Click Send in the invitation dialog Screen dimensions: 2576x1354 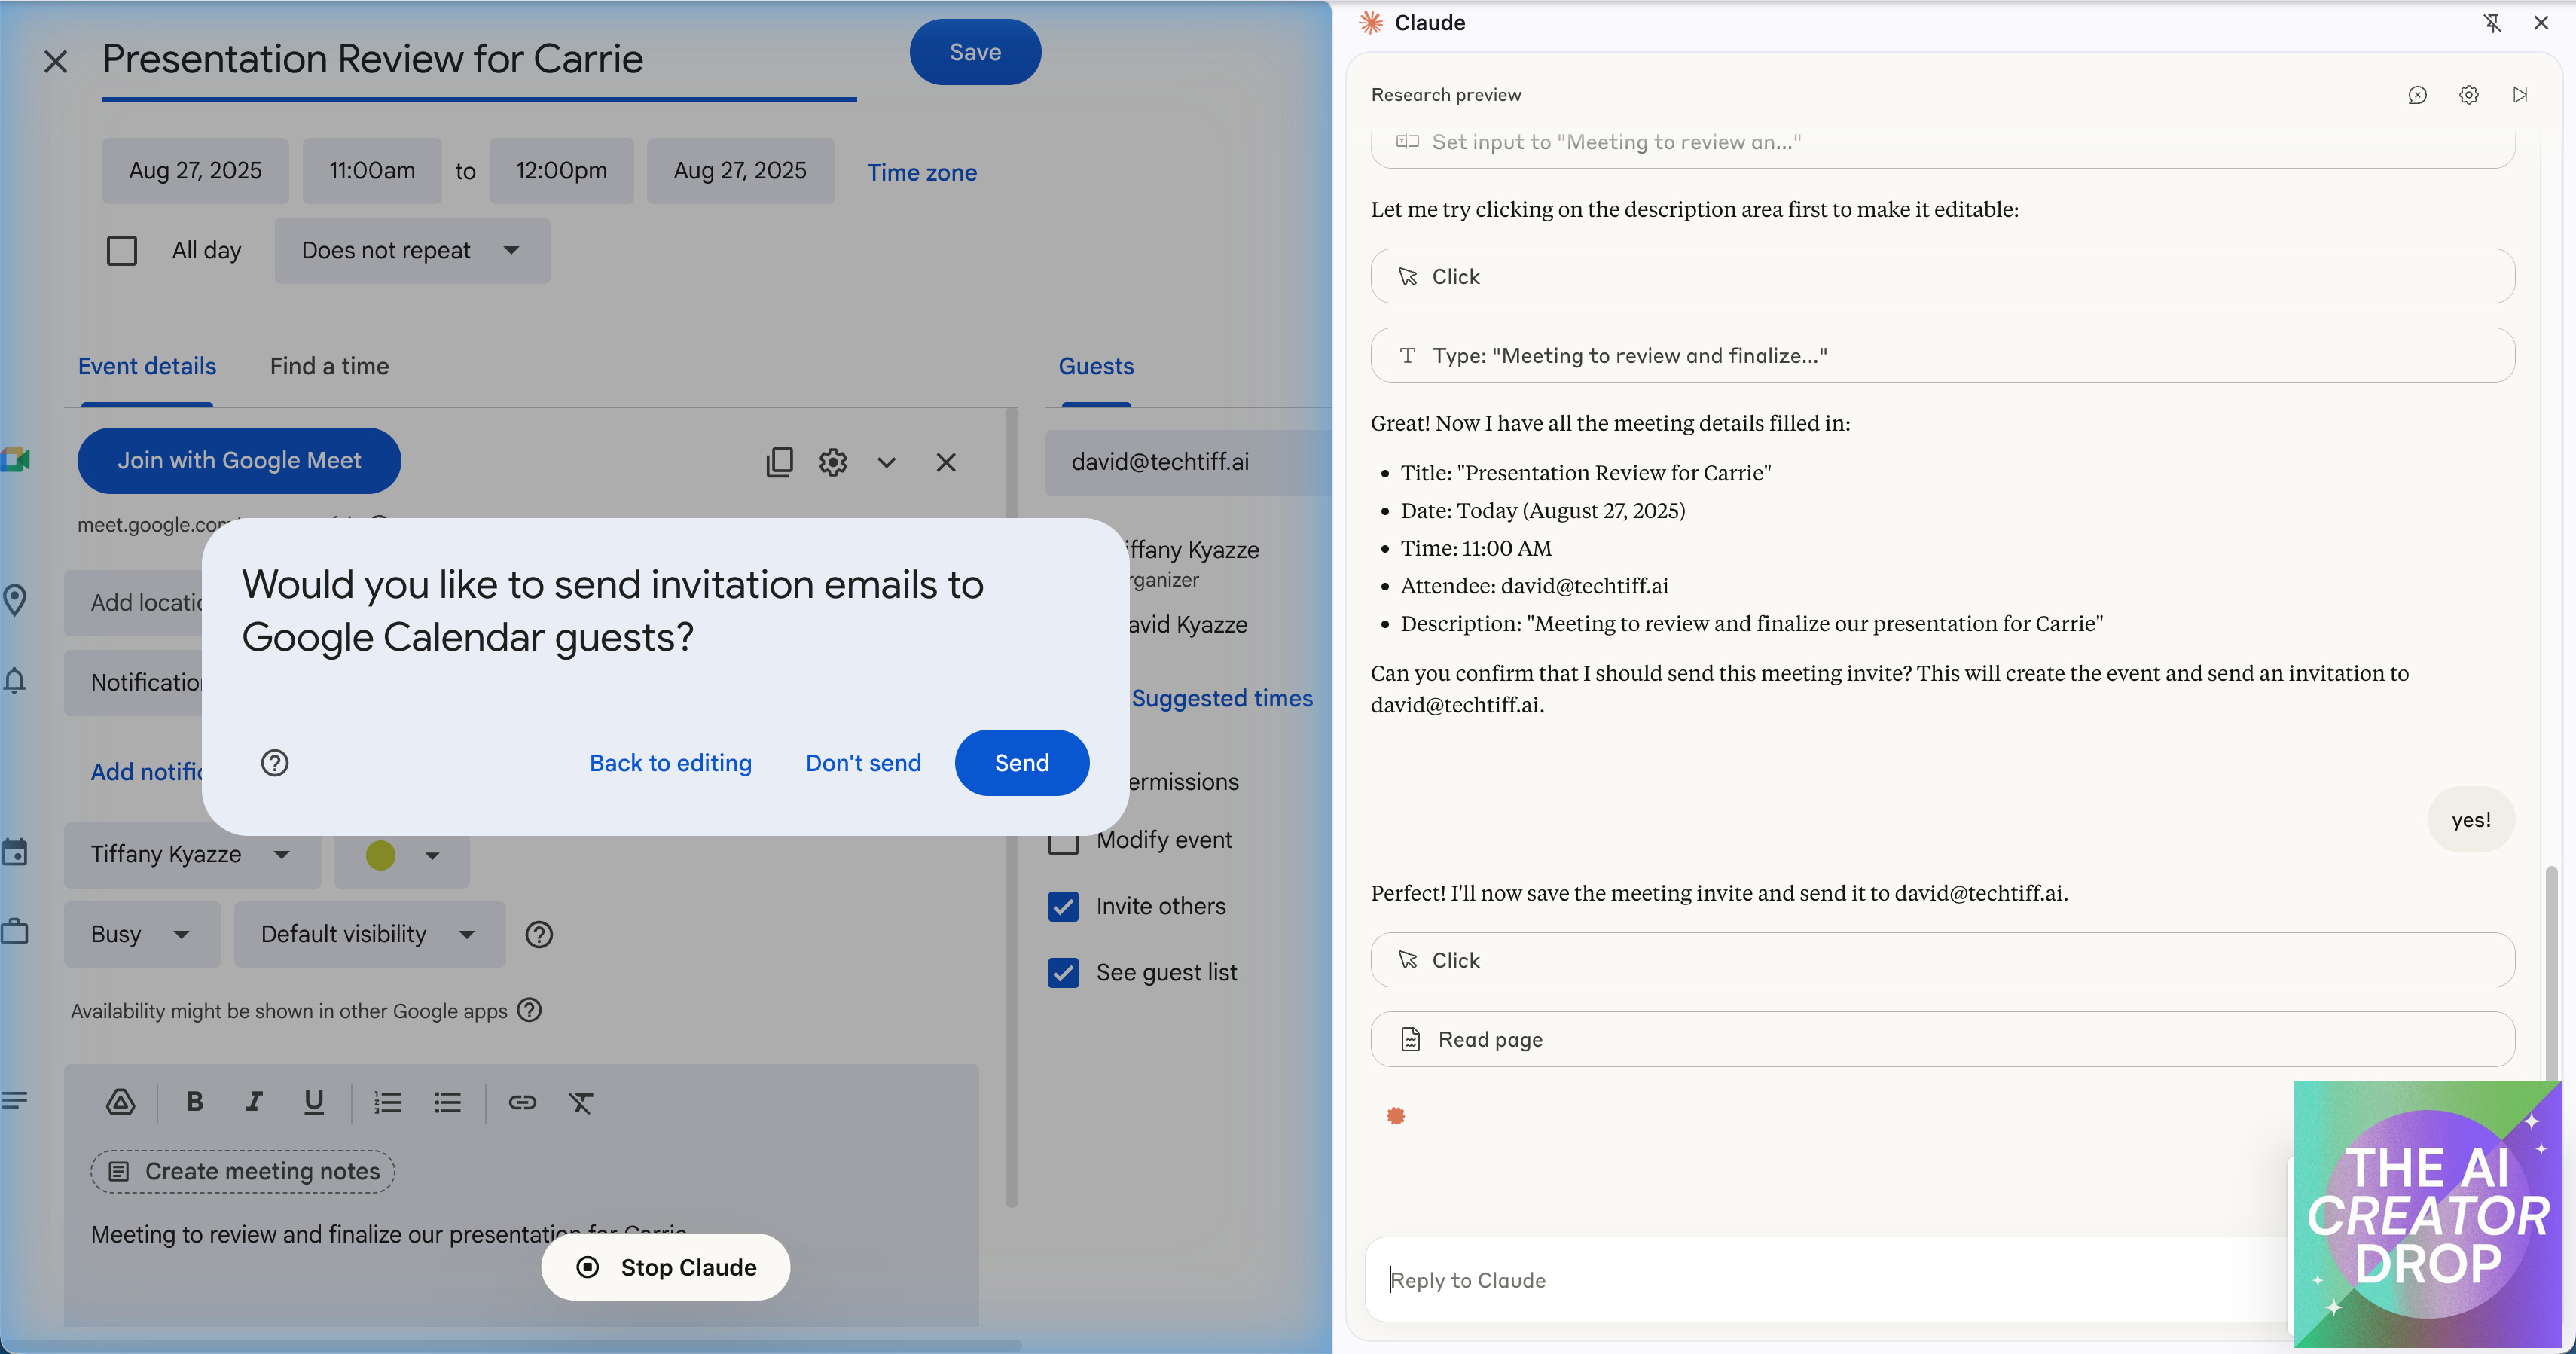(1021, 763)
